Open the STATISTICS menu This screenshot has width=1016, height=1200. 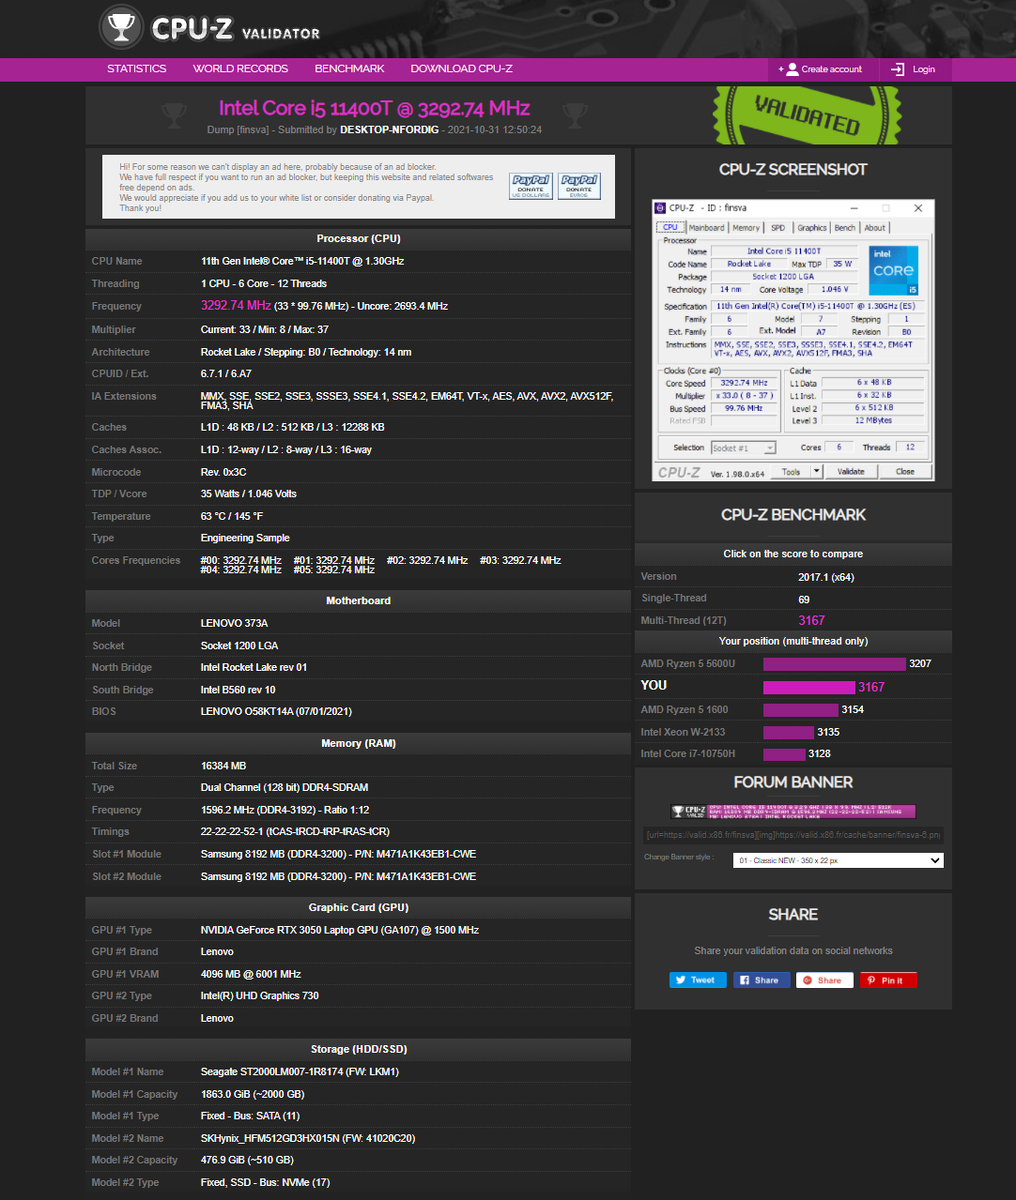[x=137, y=69]
